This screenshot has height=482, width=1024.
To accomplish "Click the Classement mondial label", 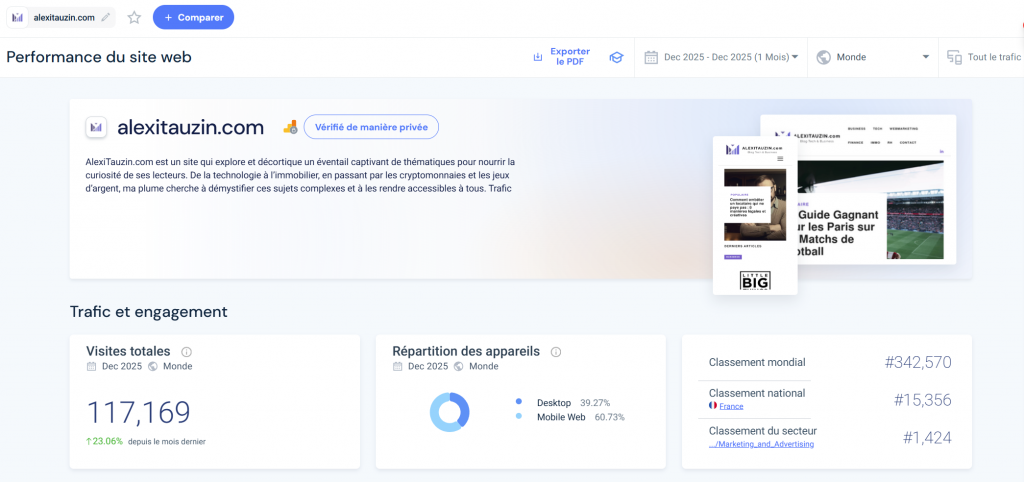I will [x=757, y=362].
